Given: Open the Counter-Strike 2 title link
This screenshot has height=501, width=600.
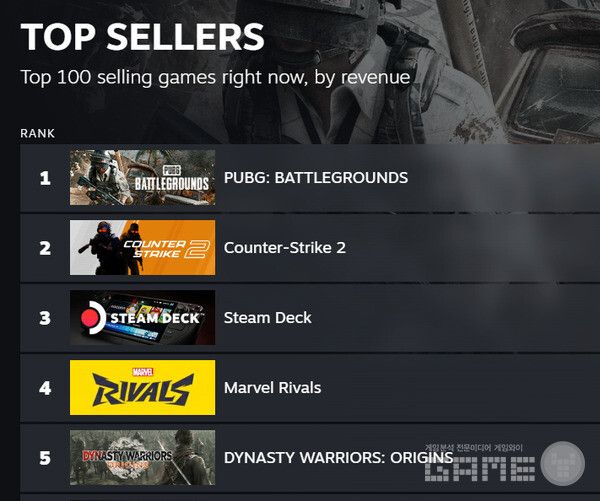Looking at the screenshot, I should pos(285,248).
